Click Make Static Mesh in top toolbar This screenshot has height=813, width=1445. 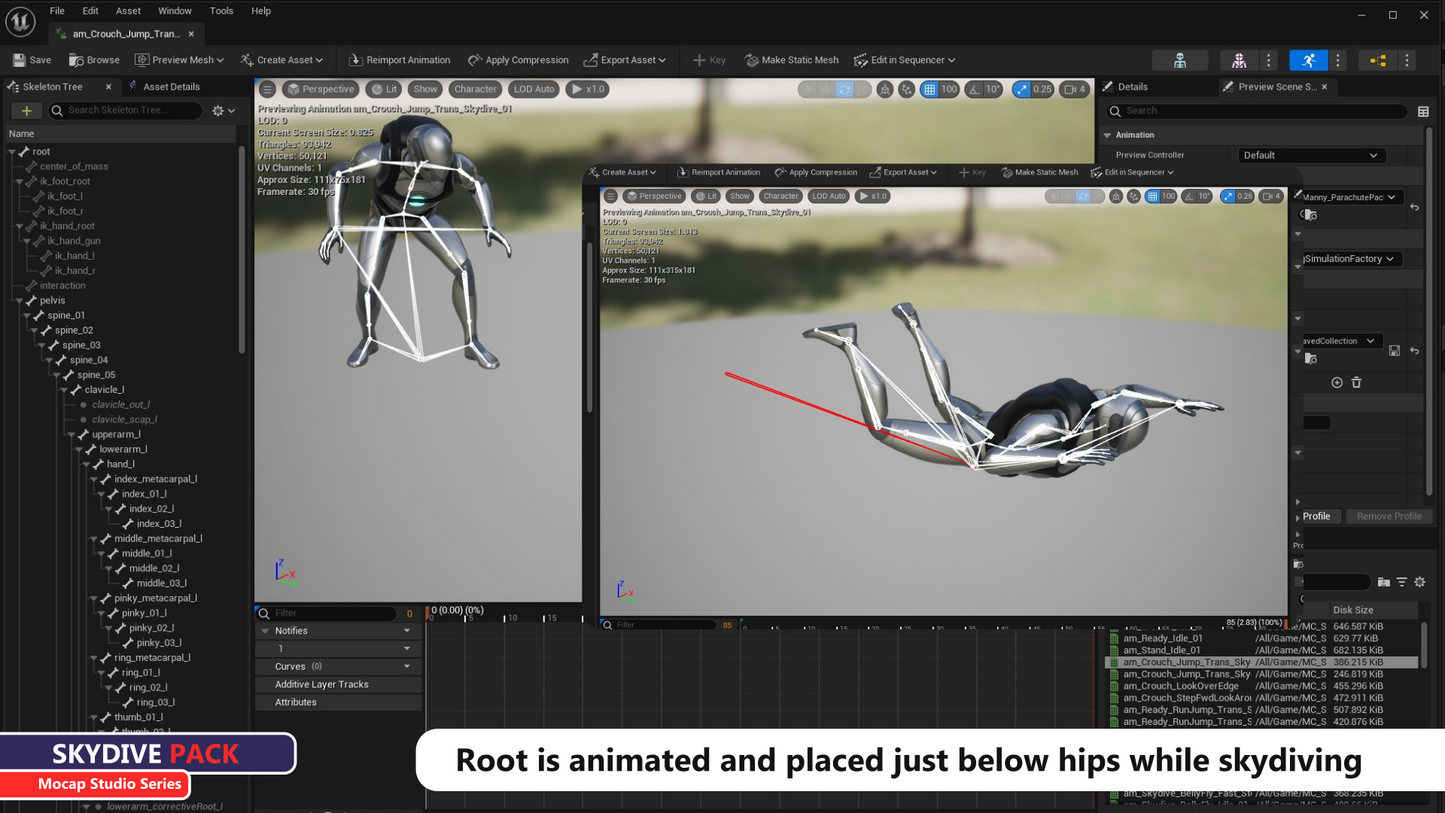pos(791,60)
